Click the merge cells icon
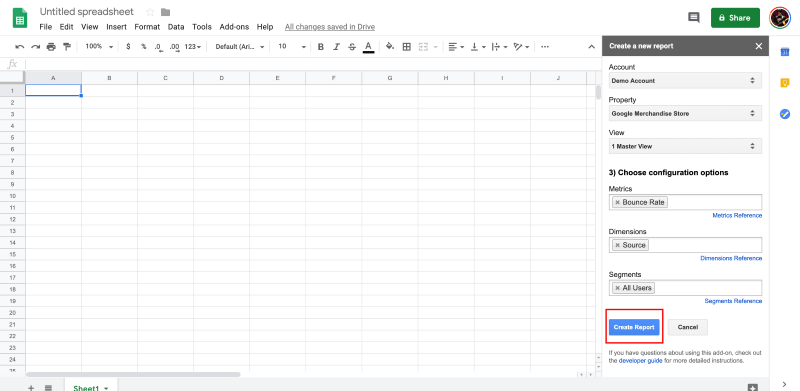 tap(423, 46)
